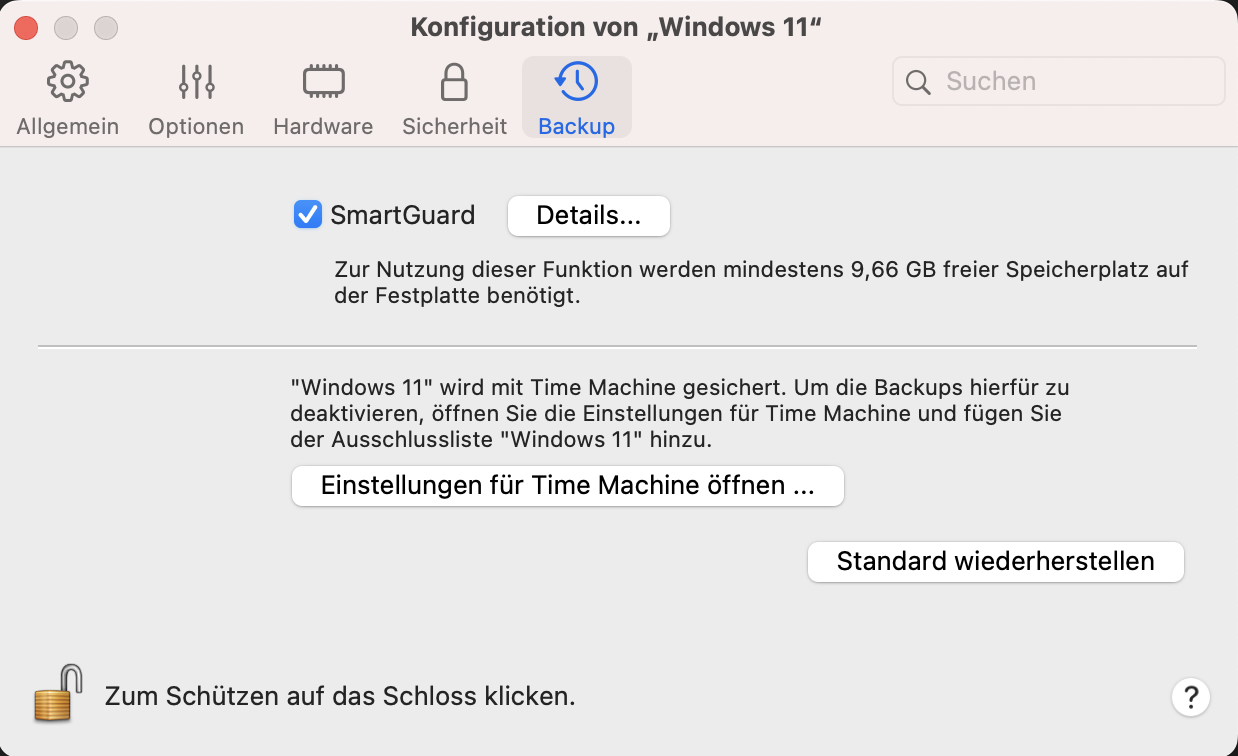Close the Konfiguration window
The width and height of the screenshot is (1238, 756).
(x=25, y=28)
